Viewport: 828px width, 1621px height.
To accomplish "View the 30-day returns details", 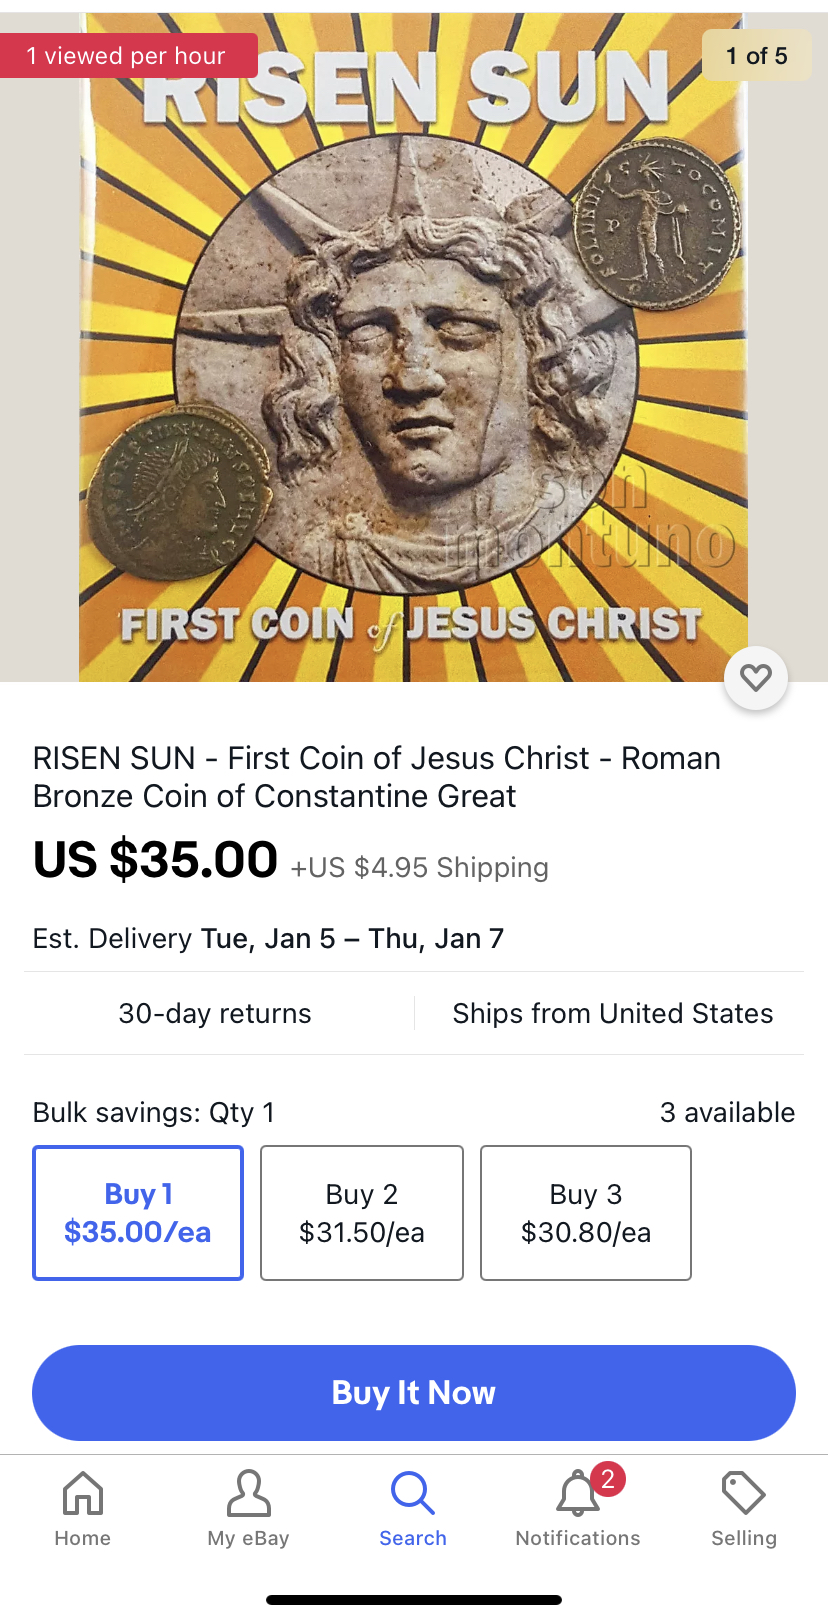I will (x=215, y=1014).
